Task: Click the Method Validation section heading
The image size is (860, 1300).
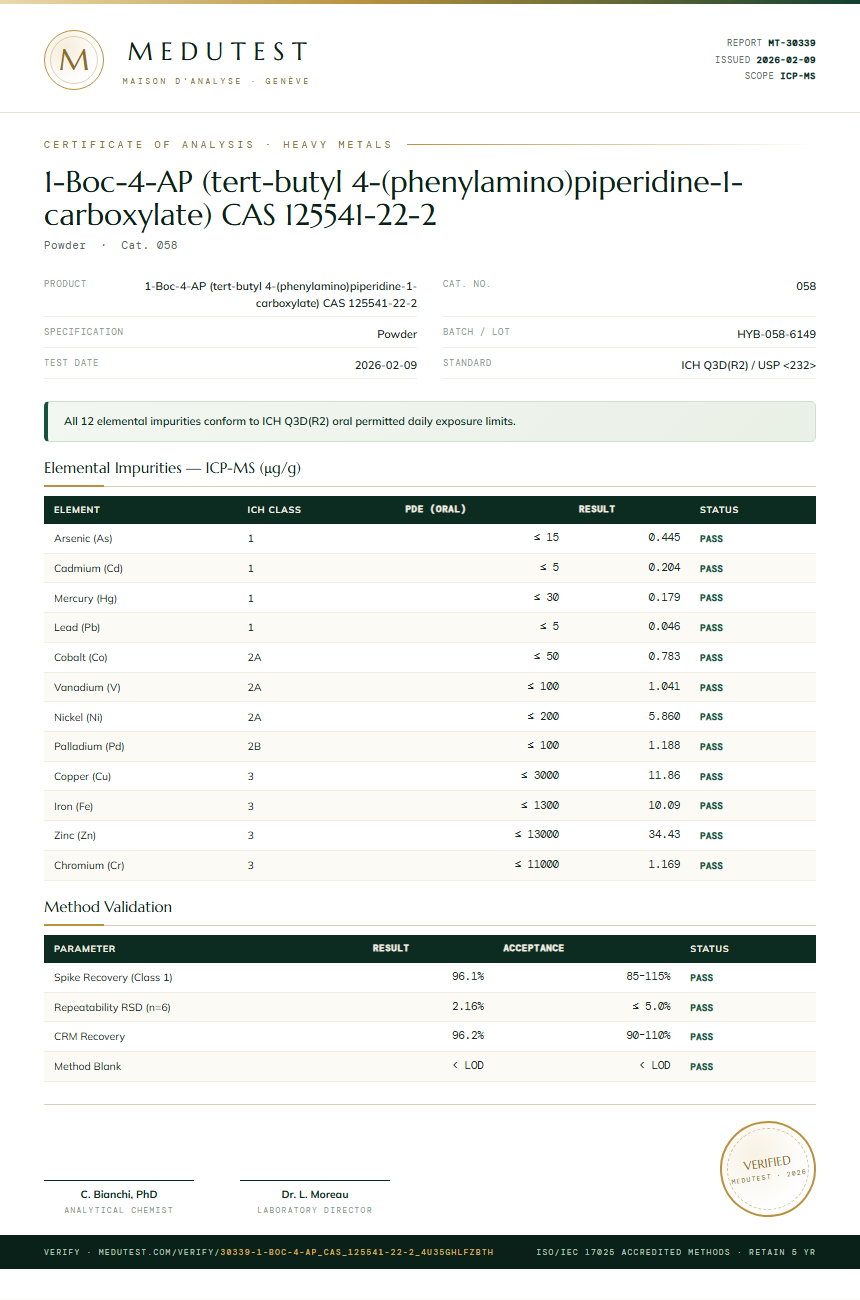Action: (108, 907)
